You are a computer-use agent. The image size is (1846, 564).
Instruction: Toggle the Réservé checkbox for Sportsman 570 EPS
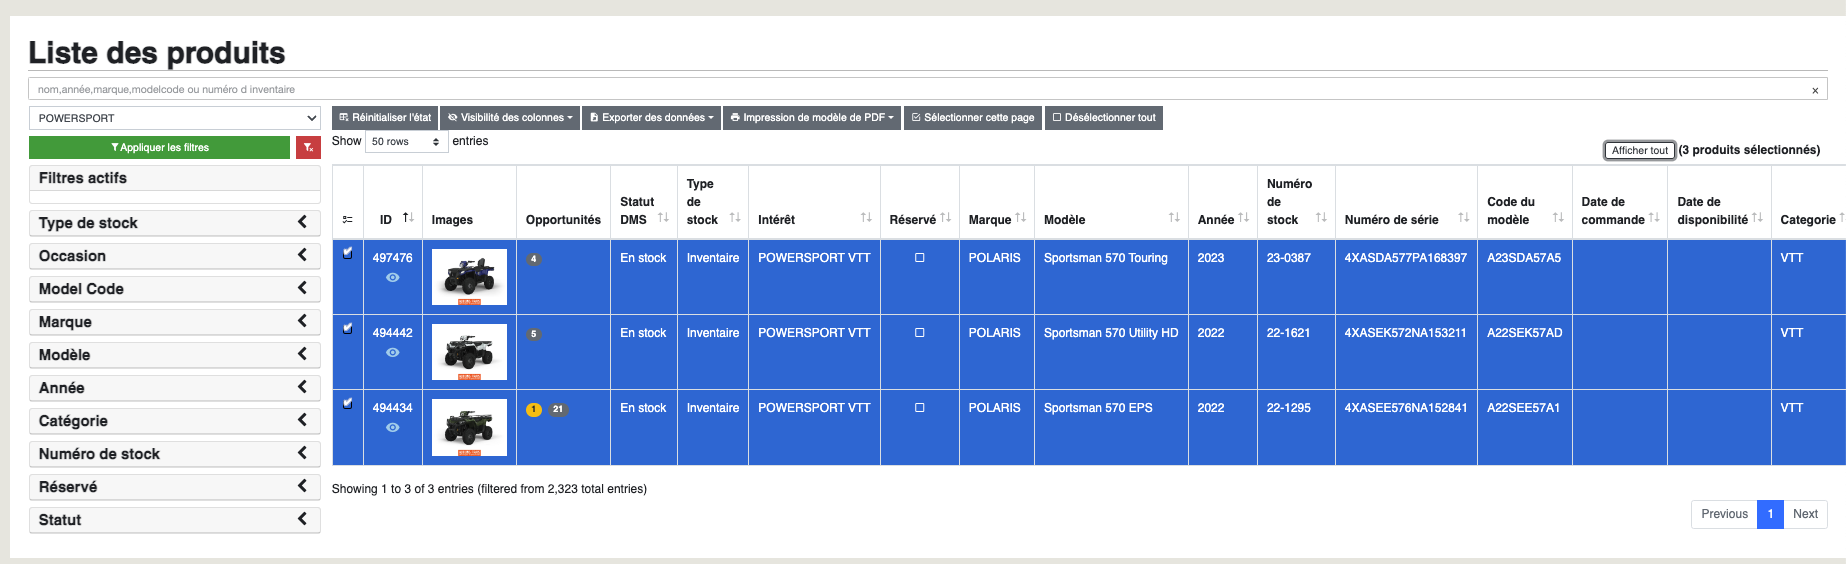(919, 408)
